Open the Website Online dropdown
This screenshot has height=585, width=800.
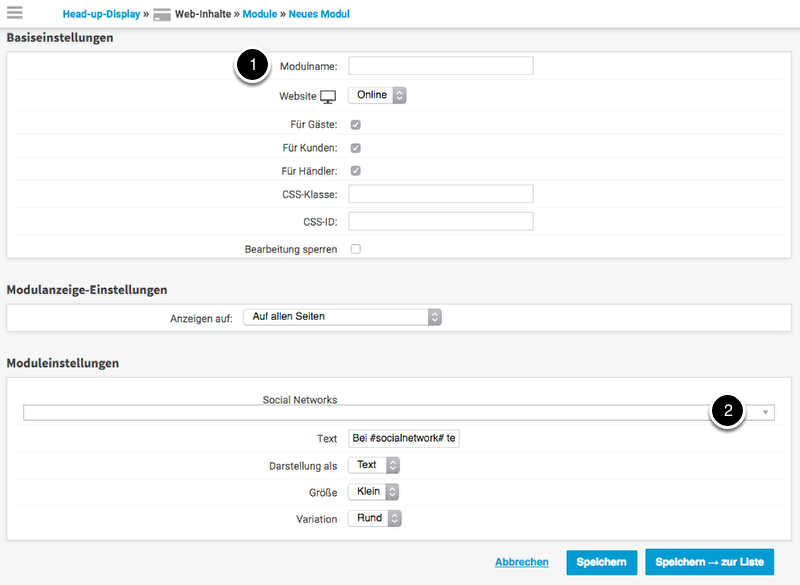(x=377, y=96)
